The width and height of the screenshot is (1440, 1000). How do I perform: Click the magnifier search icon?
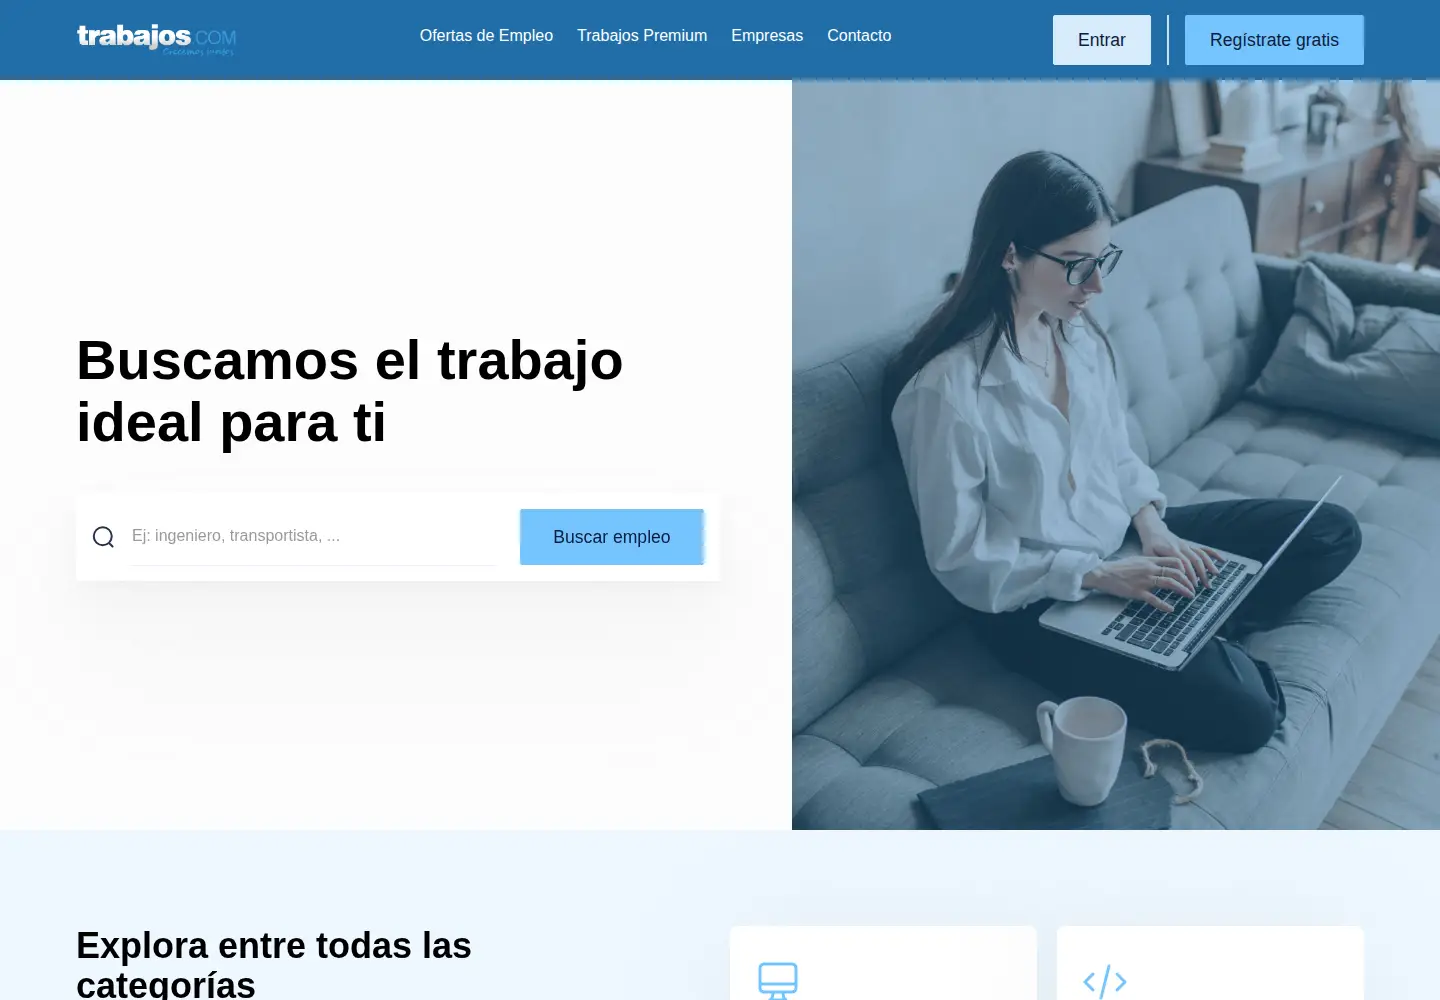tap(103, 537)
